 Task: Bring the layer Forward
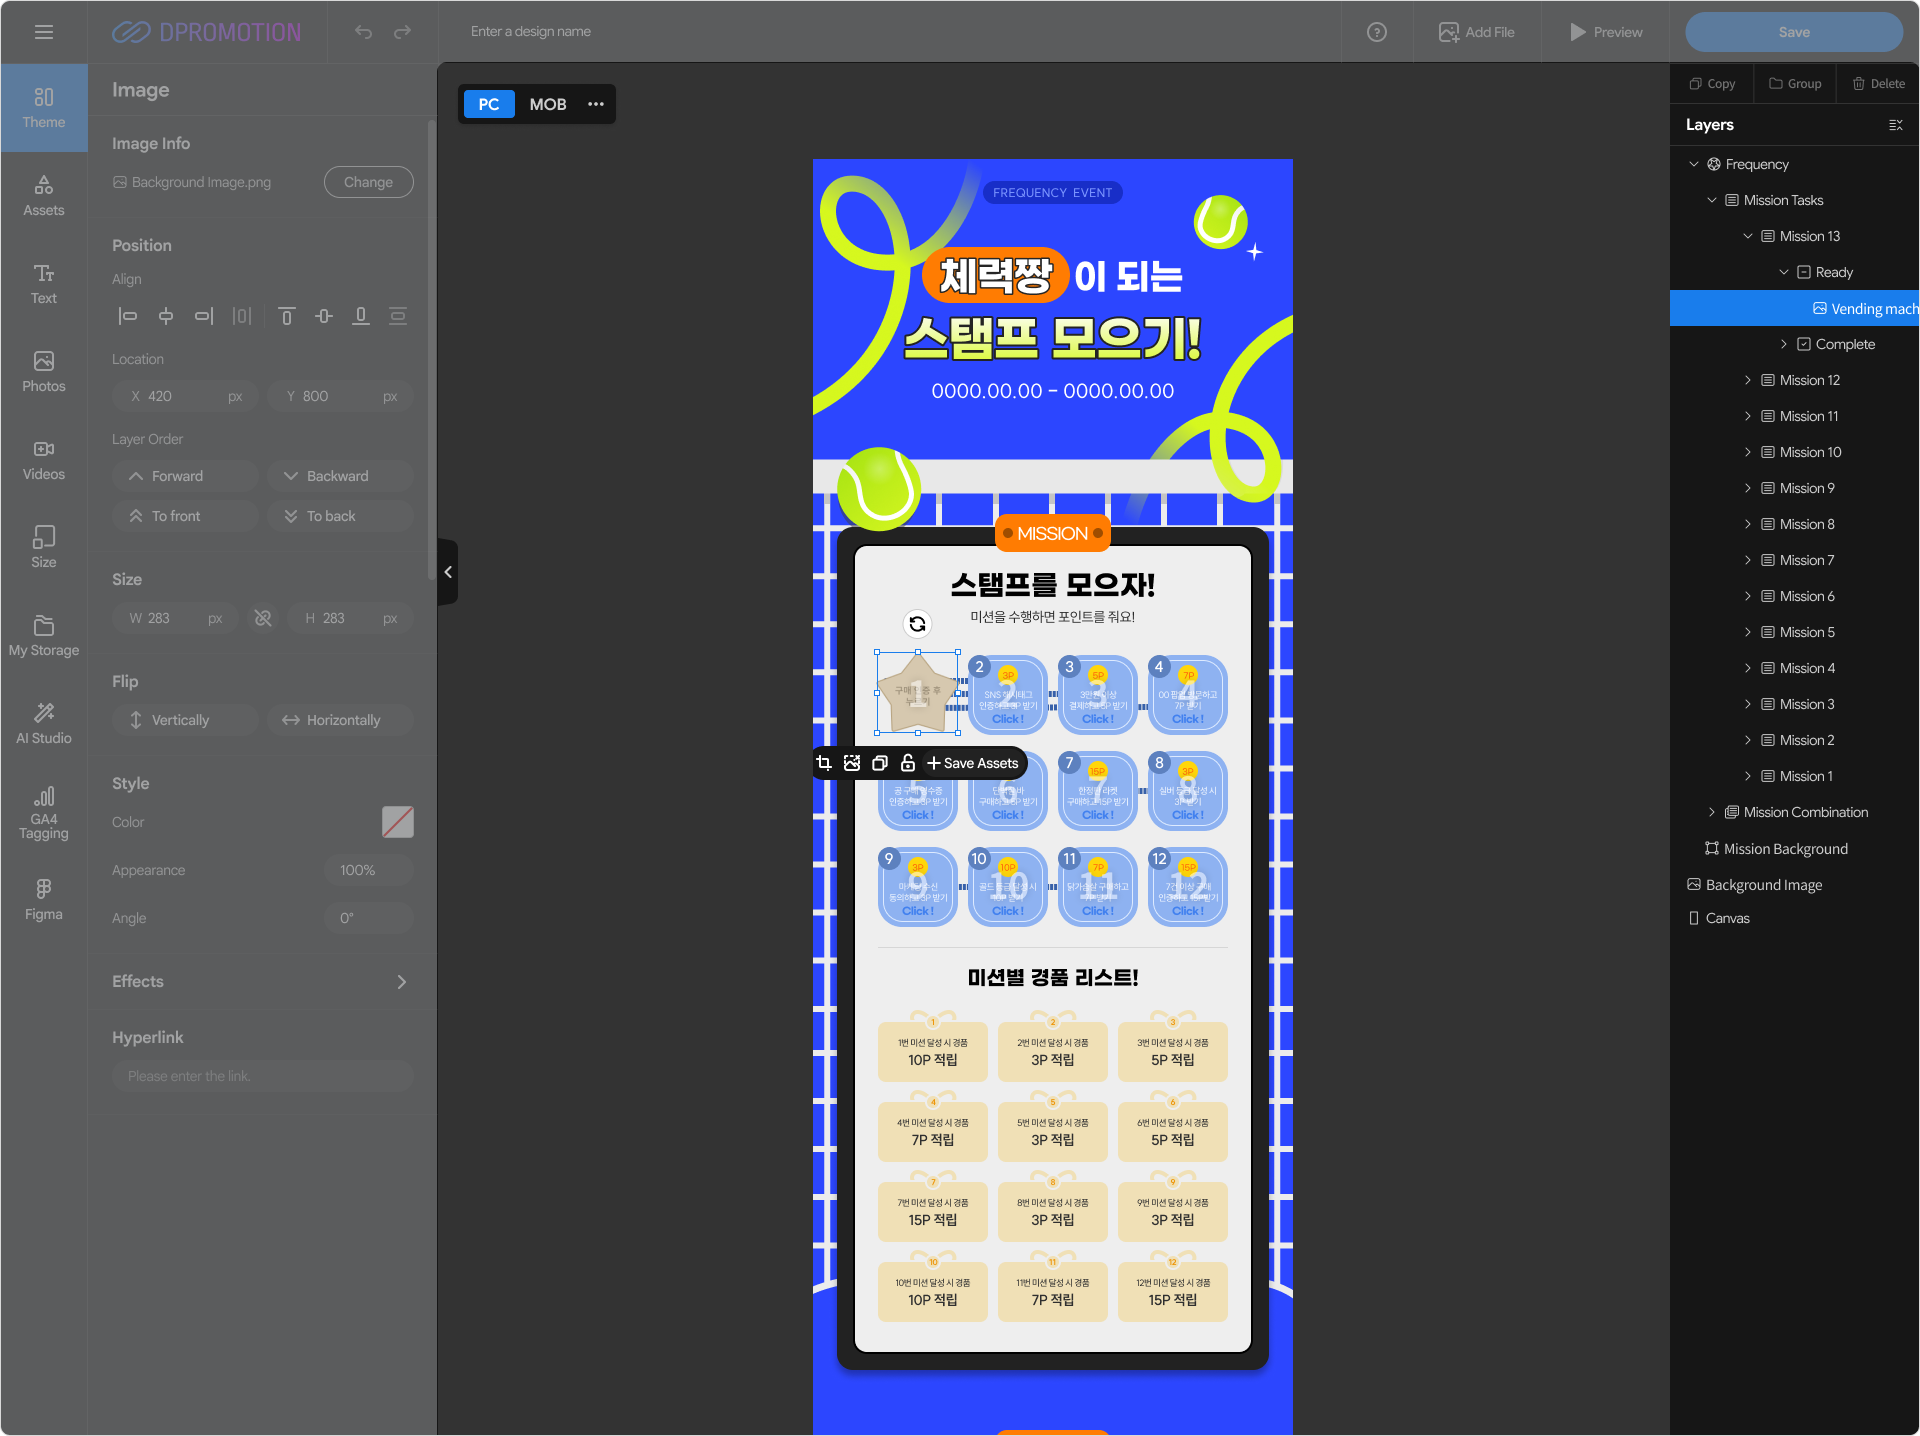click(185, 476)
